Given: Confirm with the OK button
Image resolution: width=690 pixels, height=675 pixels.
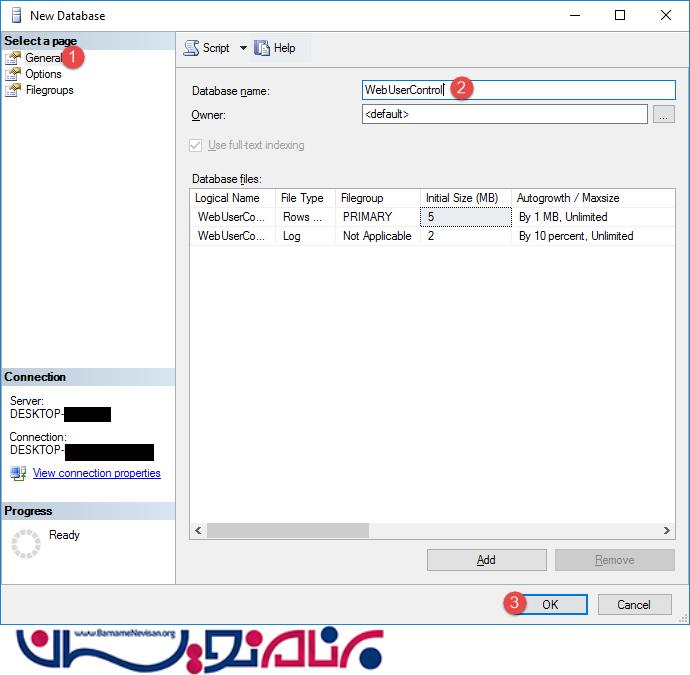Looking at the screenshot, I should [550, 605].
